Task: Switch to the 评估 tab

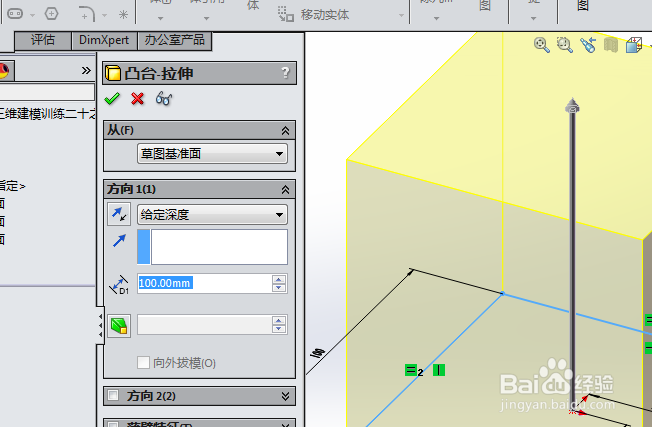Action: coord(43,40)
